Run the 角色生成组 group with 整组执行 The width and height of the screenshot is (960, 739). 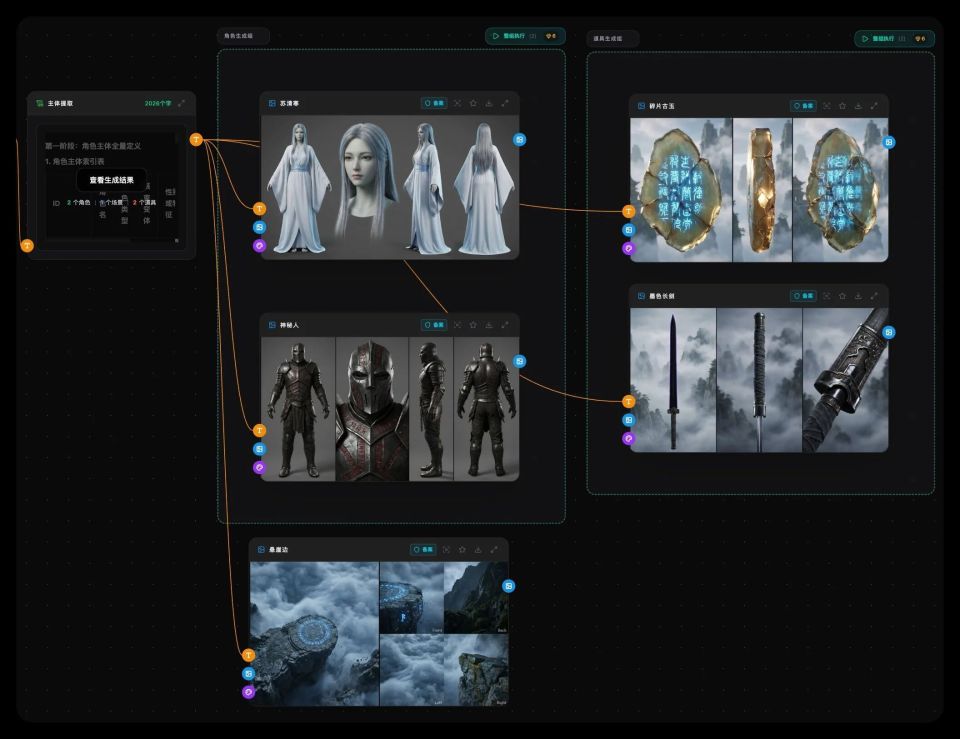click(525, 36)
